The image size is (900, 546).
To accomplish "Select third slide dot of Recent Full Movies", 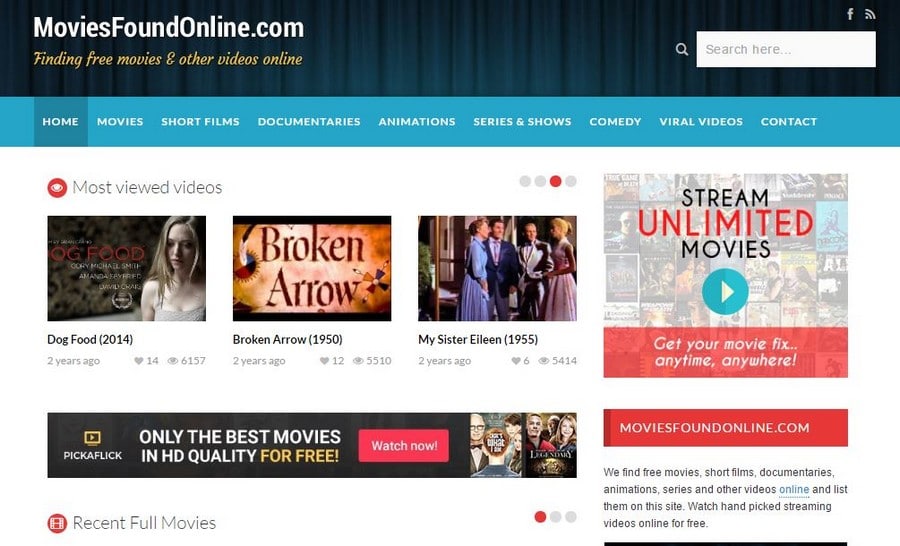I will pyautogui.click(x=571, y=517).
